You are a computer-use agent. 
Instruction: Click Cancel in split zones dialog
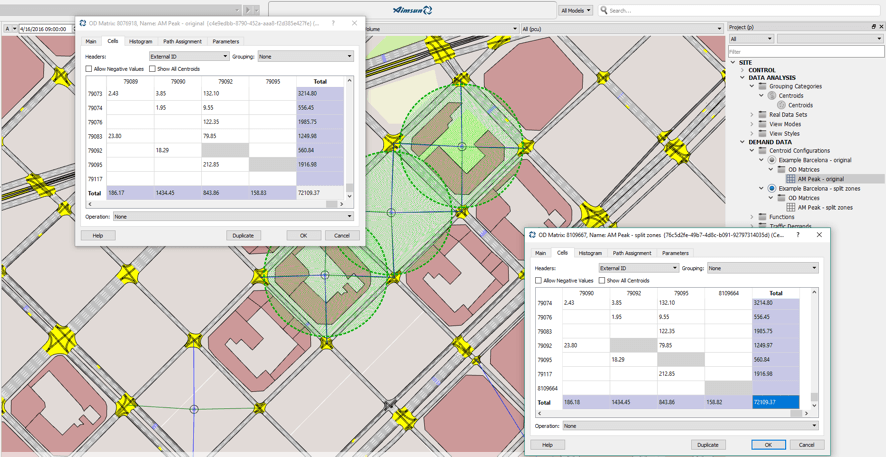(x=807, y=445)
